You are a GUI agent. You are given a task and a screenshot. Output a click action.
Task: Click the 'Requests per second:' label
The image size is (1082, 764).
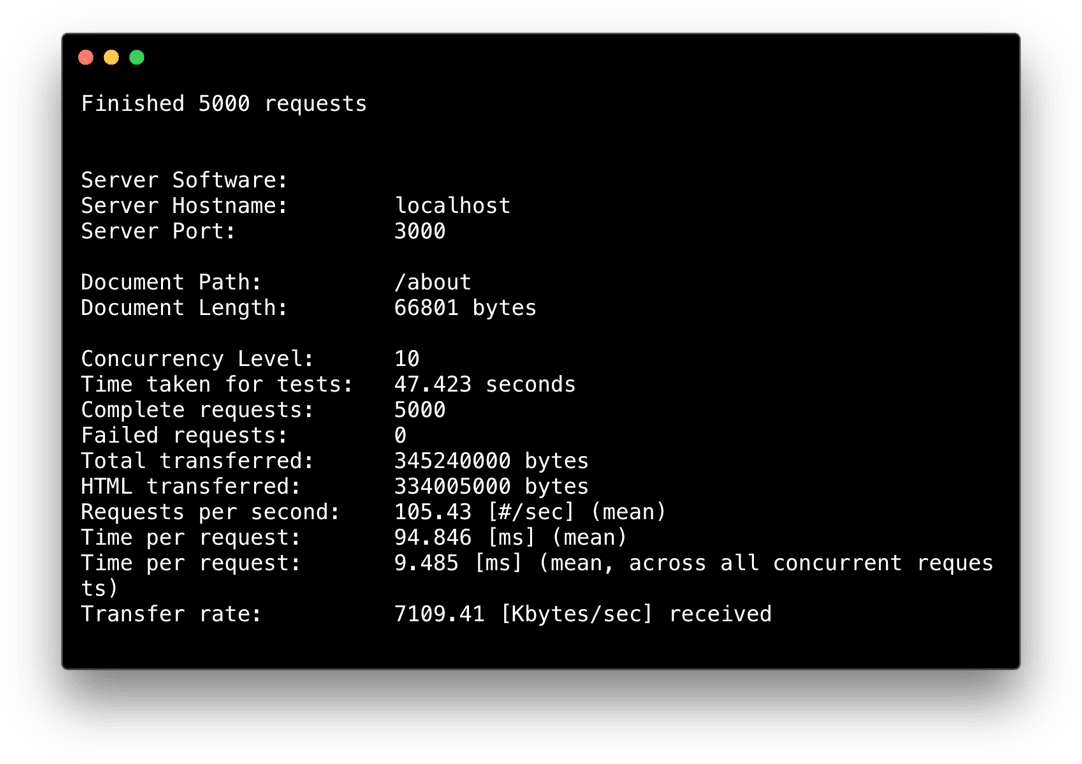click(210, 512)
